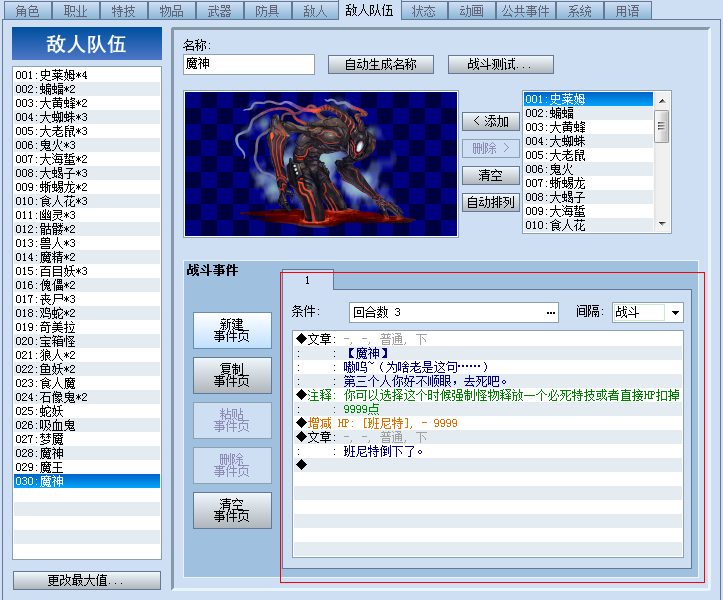The width and height of the screenshot is (723, 600).
Task: Switch to the 动画 tab
Action: 471,10
